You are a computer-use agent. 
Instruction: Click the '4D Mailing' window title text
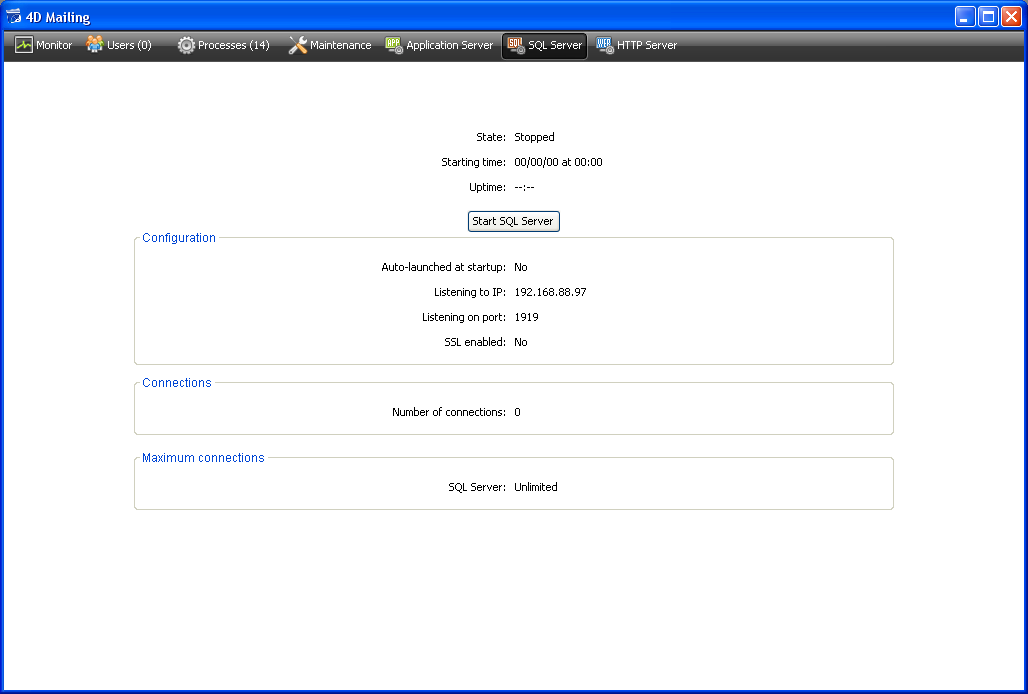tap(58, 17)
